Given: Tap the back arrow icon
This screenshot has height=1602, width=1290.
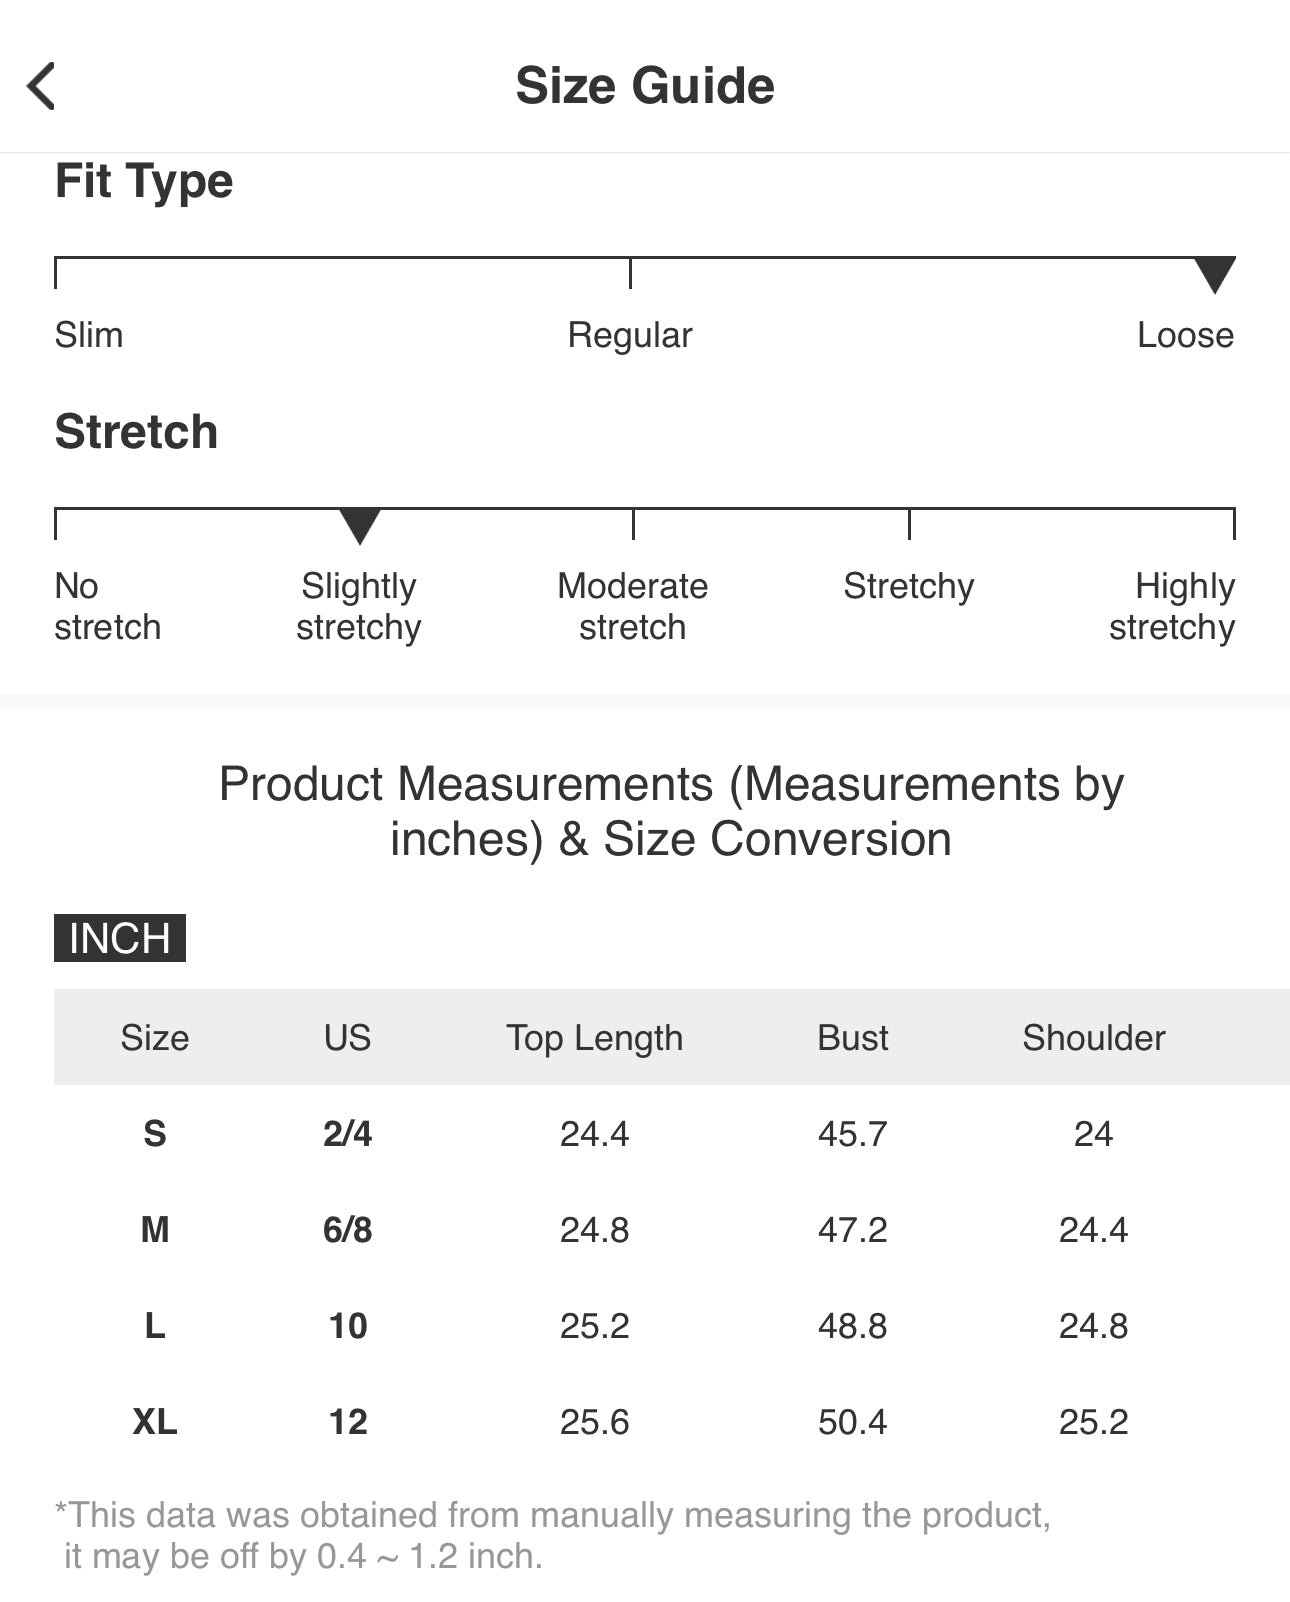Looking at the screenshot, I should [x=42, y=86].
